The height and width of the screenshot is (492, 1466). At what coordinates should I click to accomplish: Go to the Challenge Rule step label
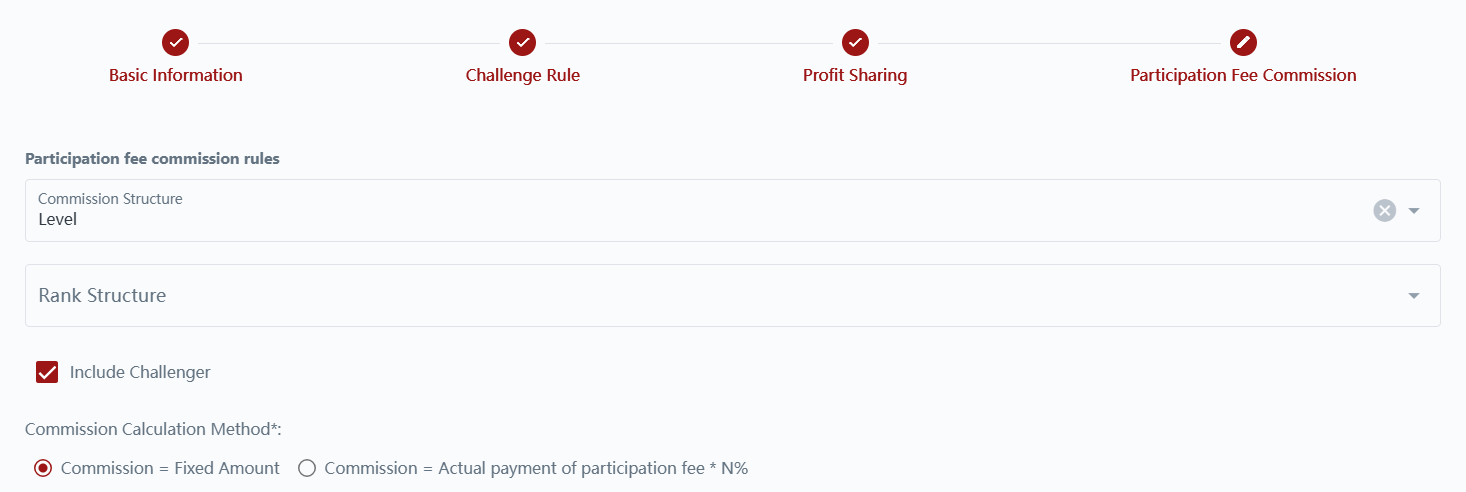click(523, 75)
